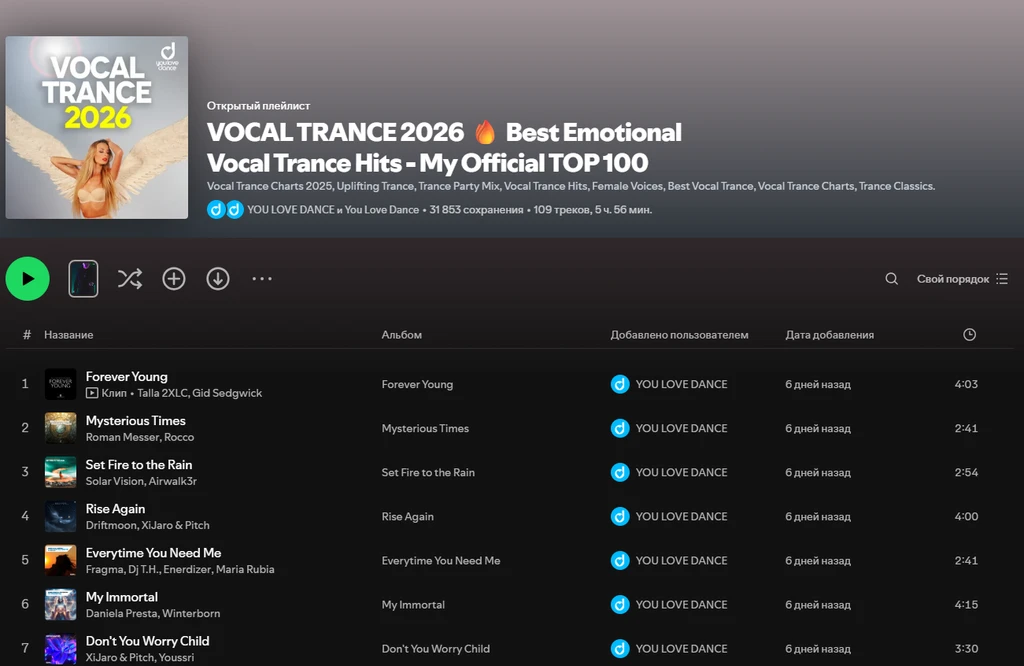Select 'Don't You Worry Child' track title
Image resolution: width=1024 pixels, height=666 pixels.
(x=148, y=641)
